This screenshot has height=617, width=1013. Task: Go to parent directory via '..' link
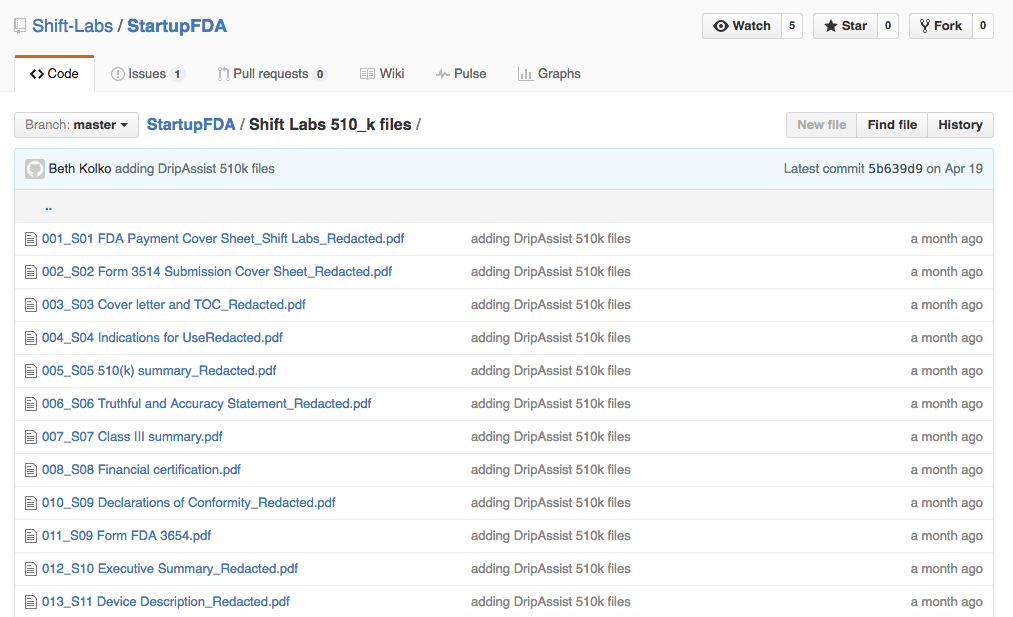point(48,207)
